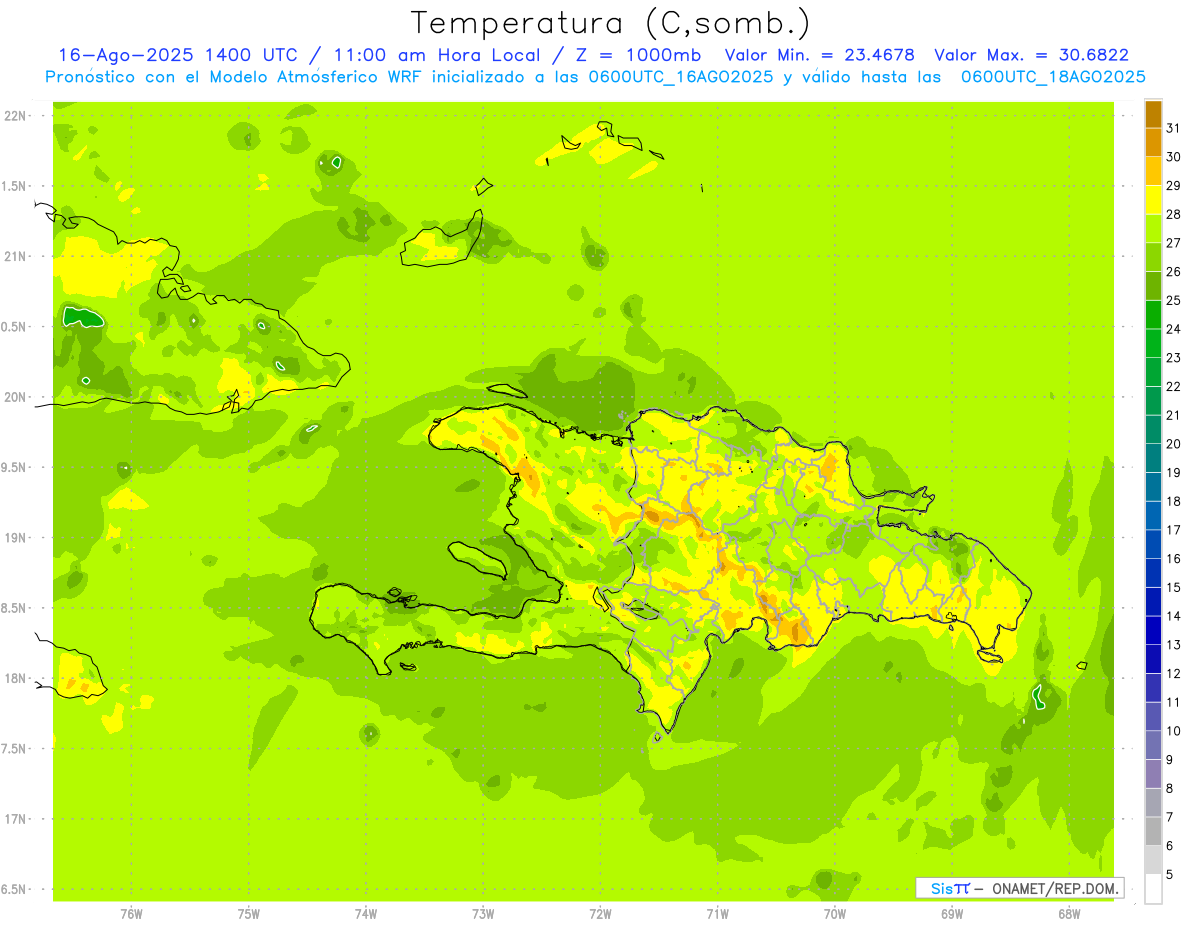Click the 'Temperatura (C,somb.)' map title

(611, 23)
